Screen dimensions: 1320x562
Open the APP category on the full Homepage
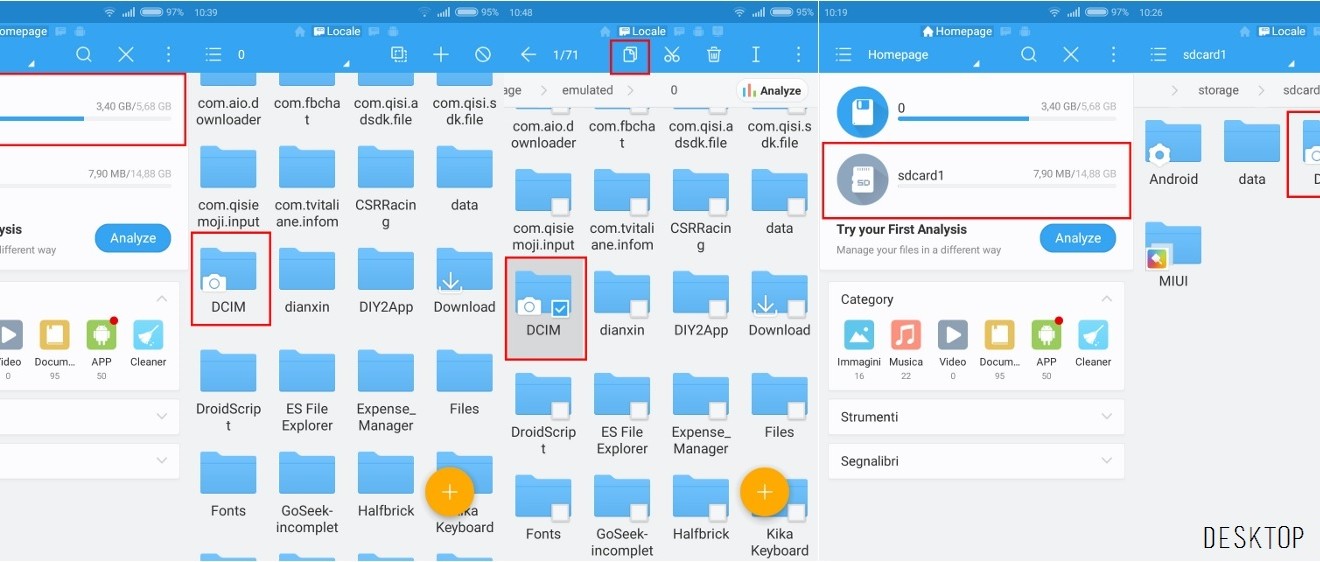tap(1046, 334)
